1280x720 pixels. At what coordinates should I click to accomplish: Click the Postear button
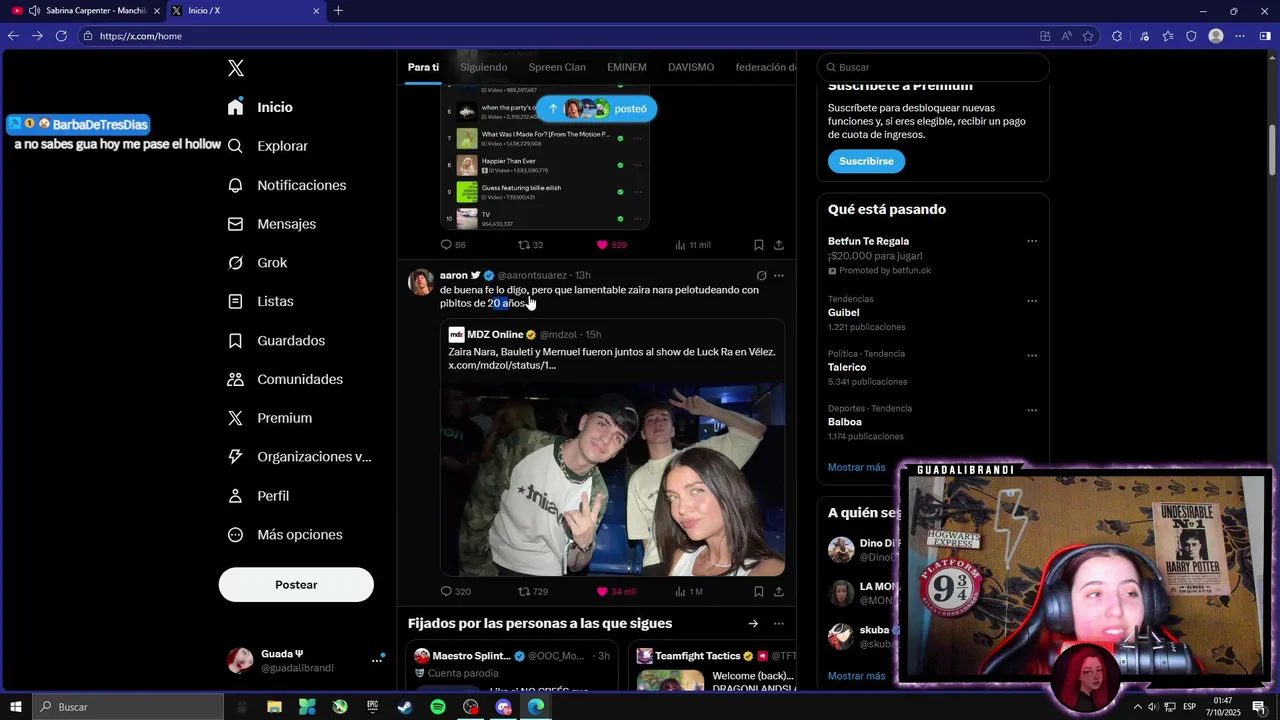click(x=296, y=585)
